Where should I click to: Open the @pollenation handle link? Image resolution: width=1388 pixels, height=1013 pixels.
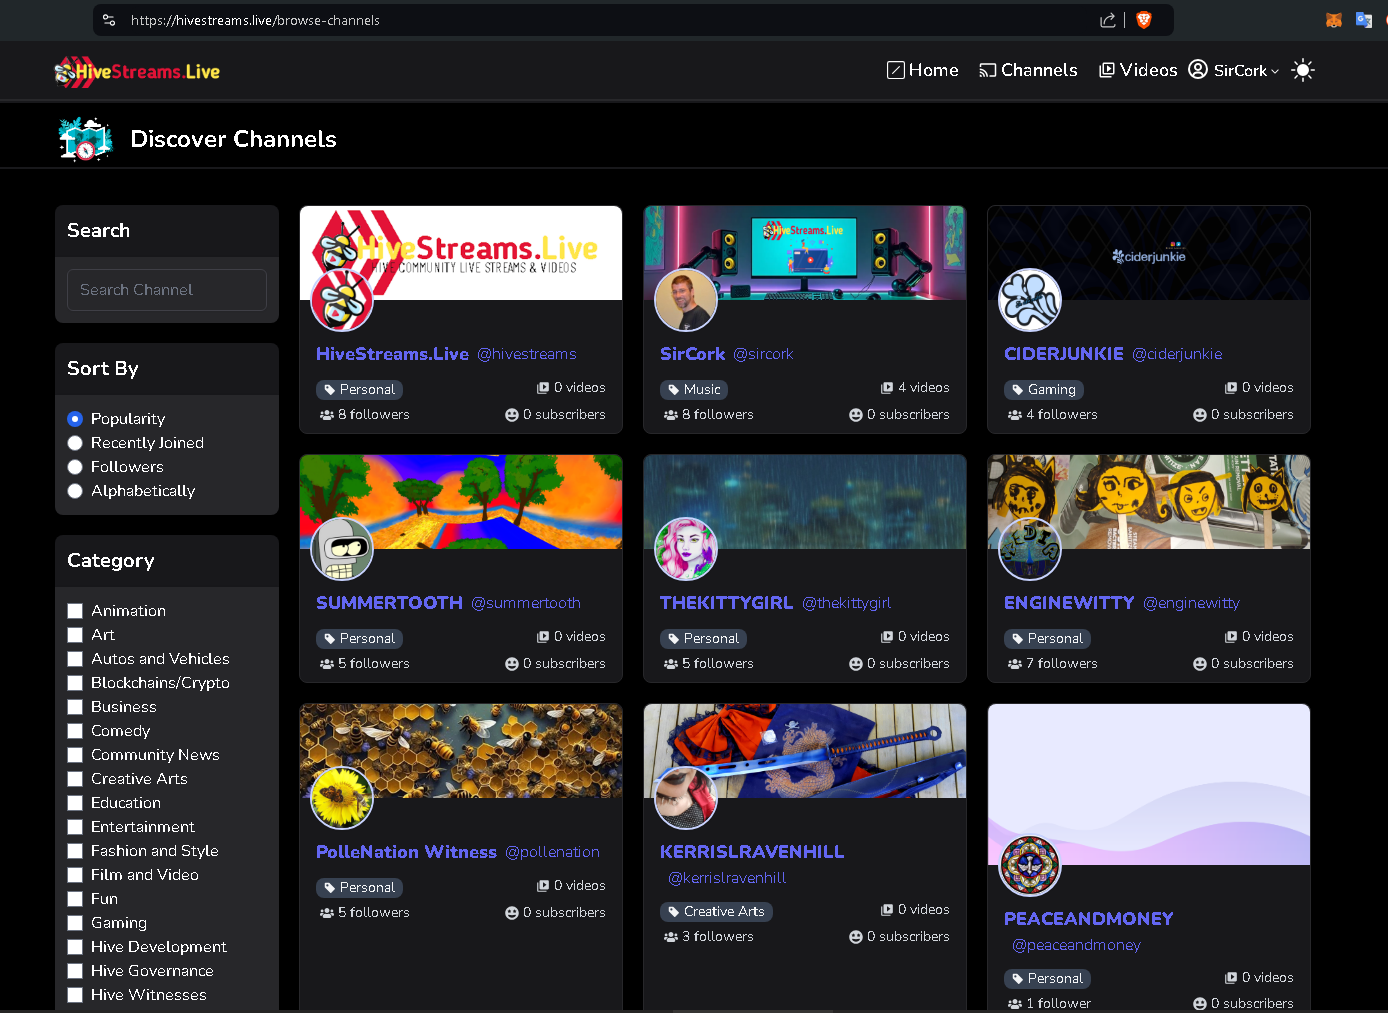click(552, 852)
